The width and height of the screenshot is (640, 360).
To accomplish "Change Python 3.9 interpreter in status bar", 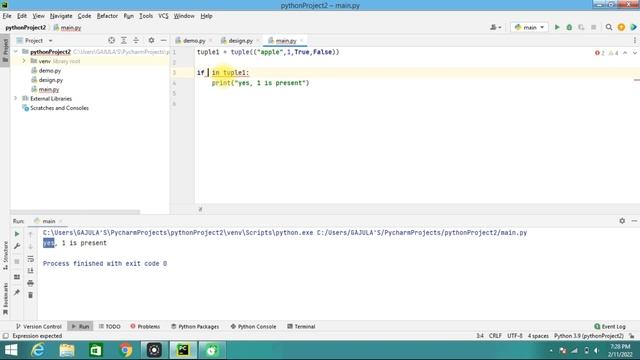I will [x=589, y=336].
